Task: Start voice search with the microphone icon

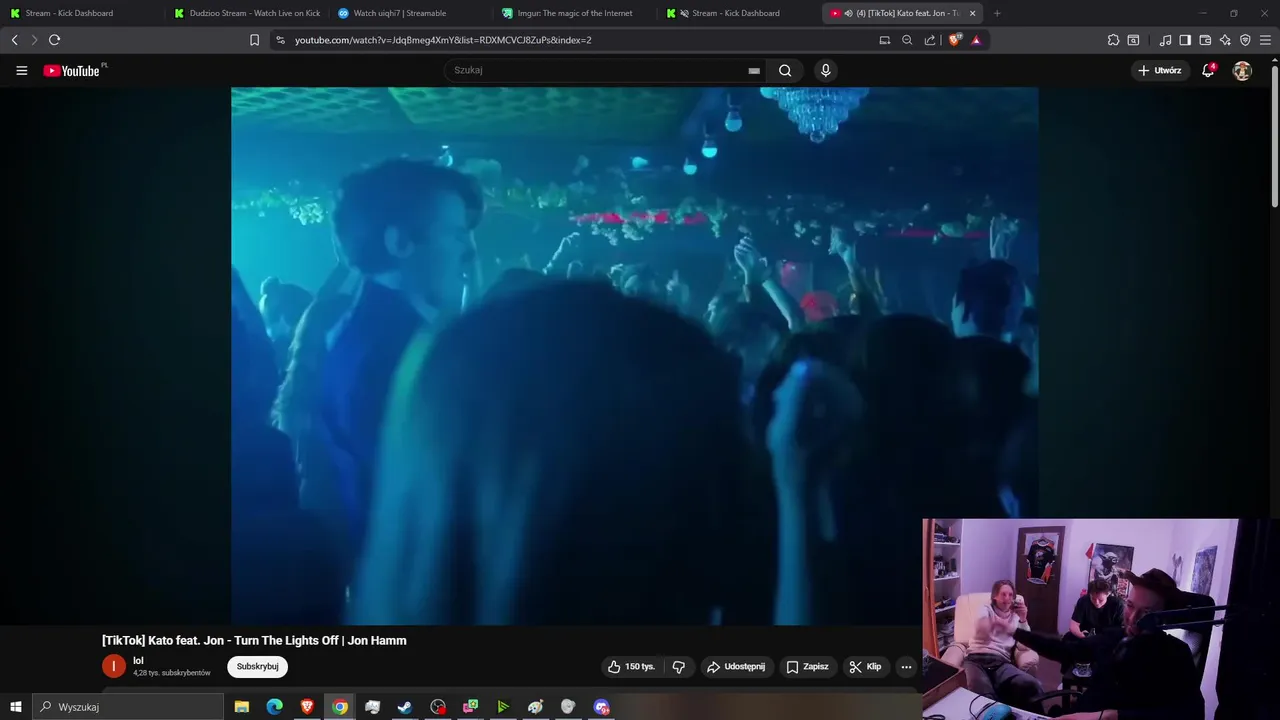Action: 825,71
